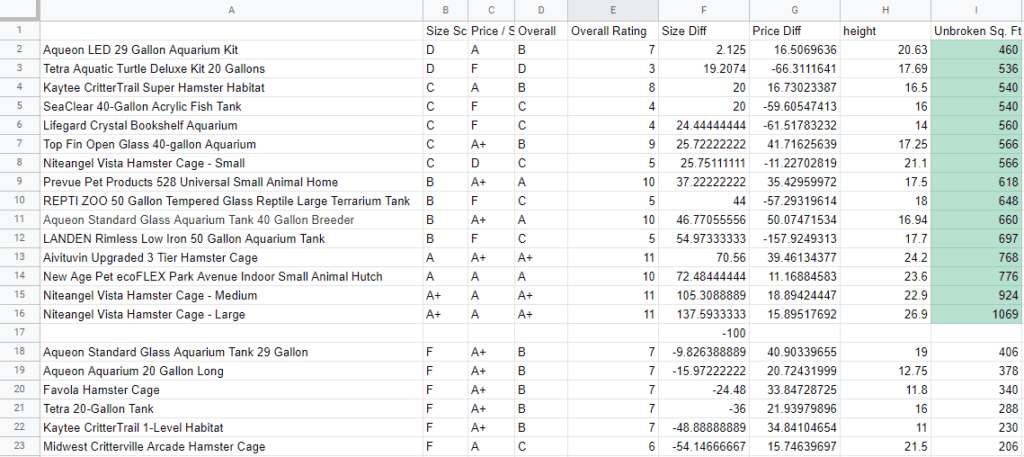1024x457 pixels.
Task: Click the "height" header cell
Action: pos(885,30)
